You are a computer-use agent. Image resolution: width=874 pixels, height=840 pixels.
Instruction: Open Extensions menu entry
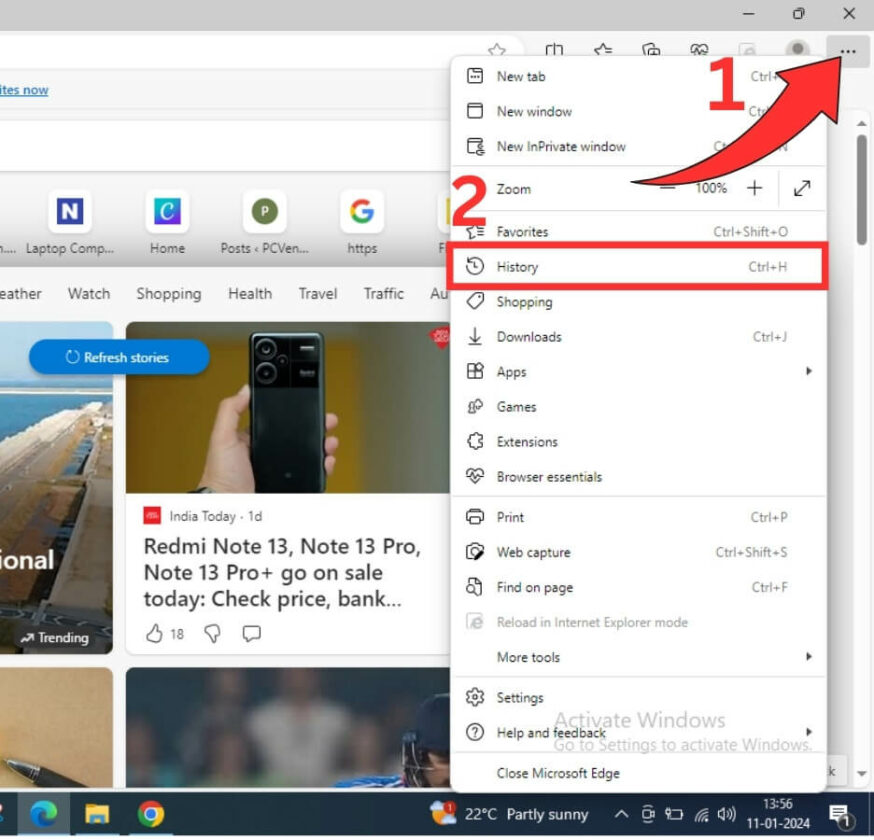click(x=638, y=441)
